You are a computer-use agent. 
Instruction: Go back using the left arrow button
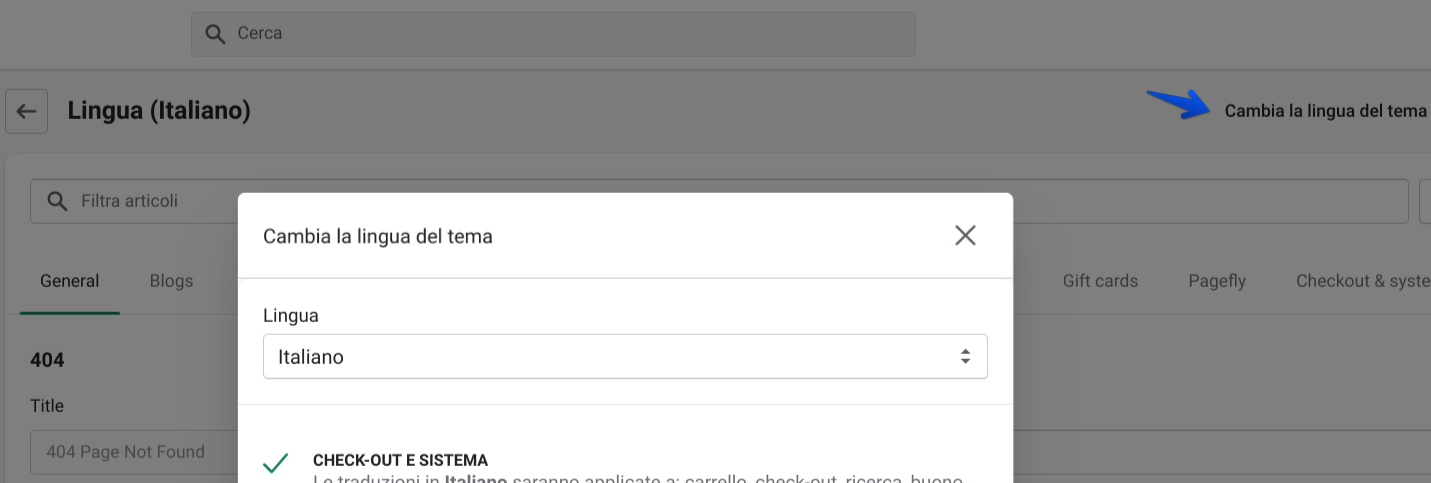click(27, 111)
